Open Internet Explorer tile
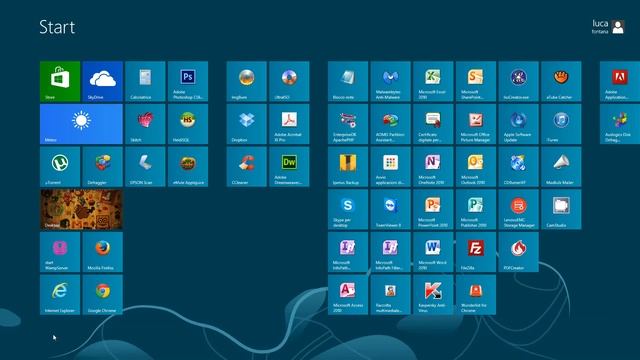The image size is (640, 360). [x=60, y=294]
